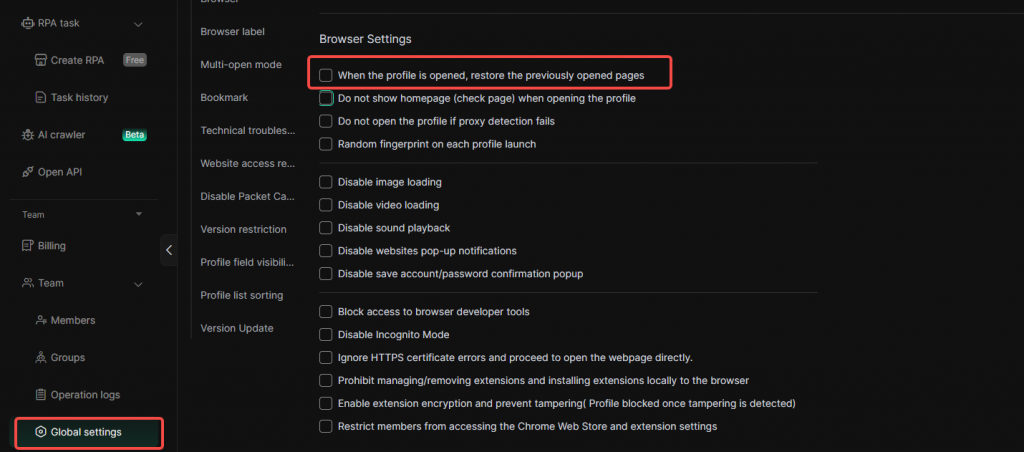This screenshot has height=452, width=1024.
Task: Collapse the sidebar with arrow handle
Action: point(169,250)
